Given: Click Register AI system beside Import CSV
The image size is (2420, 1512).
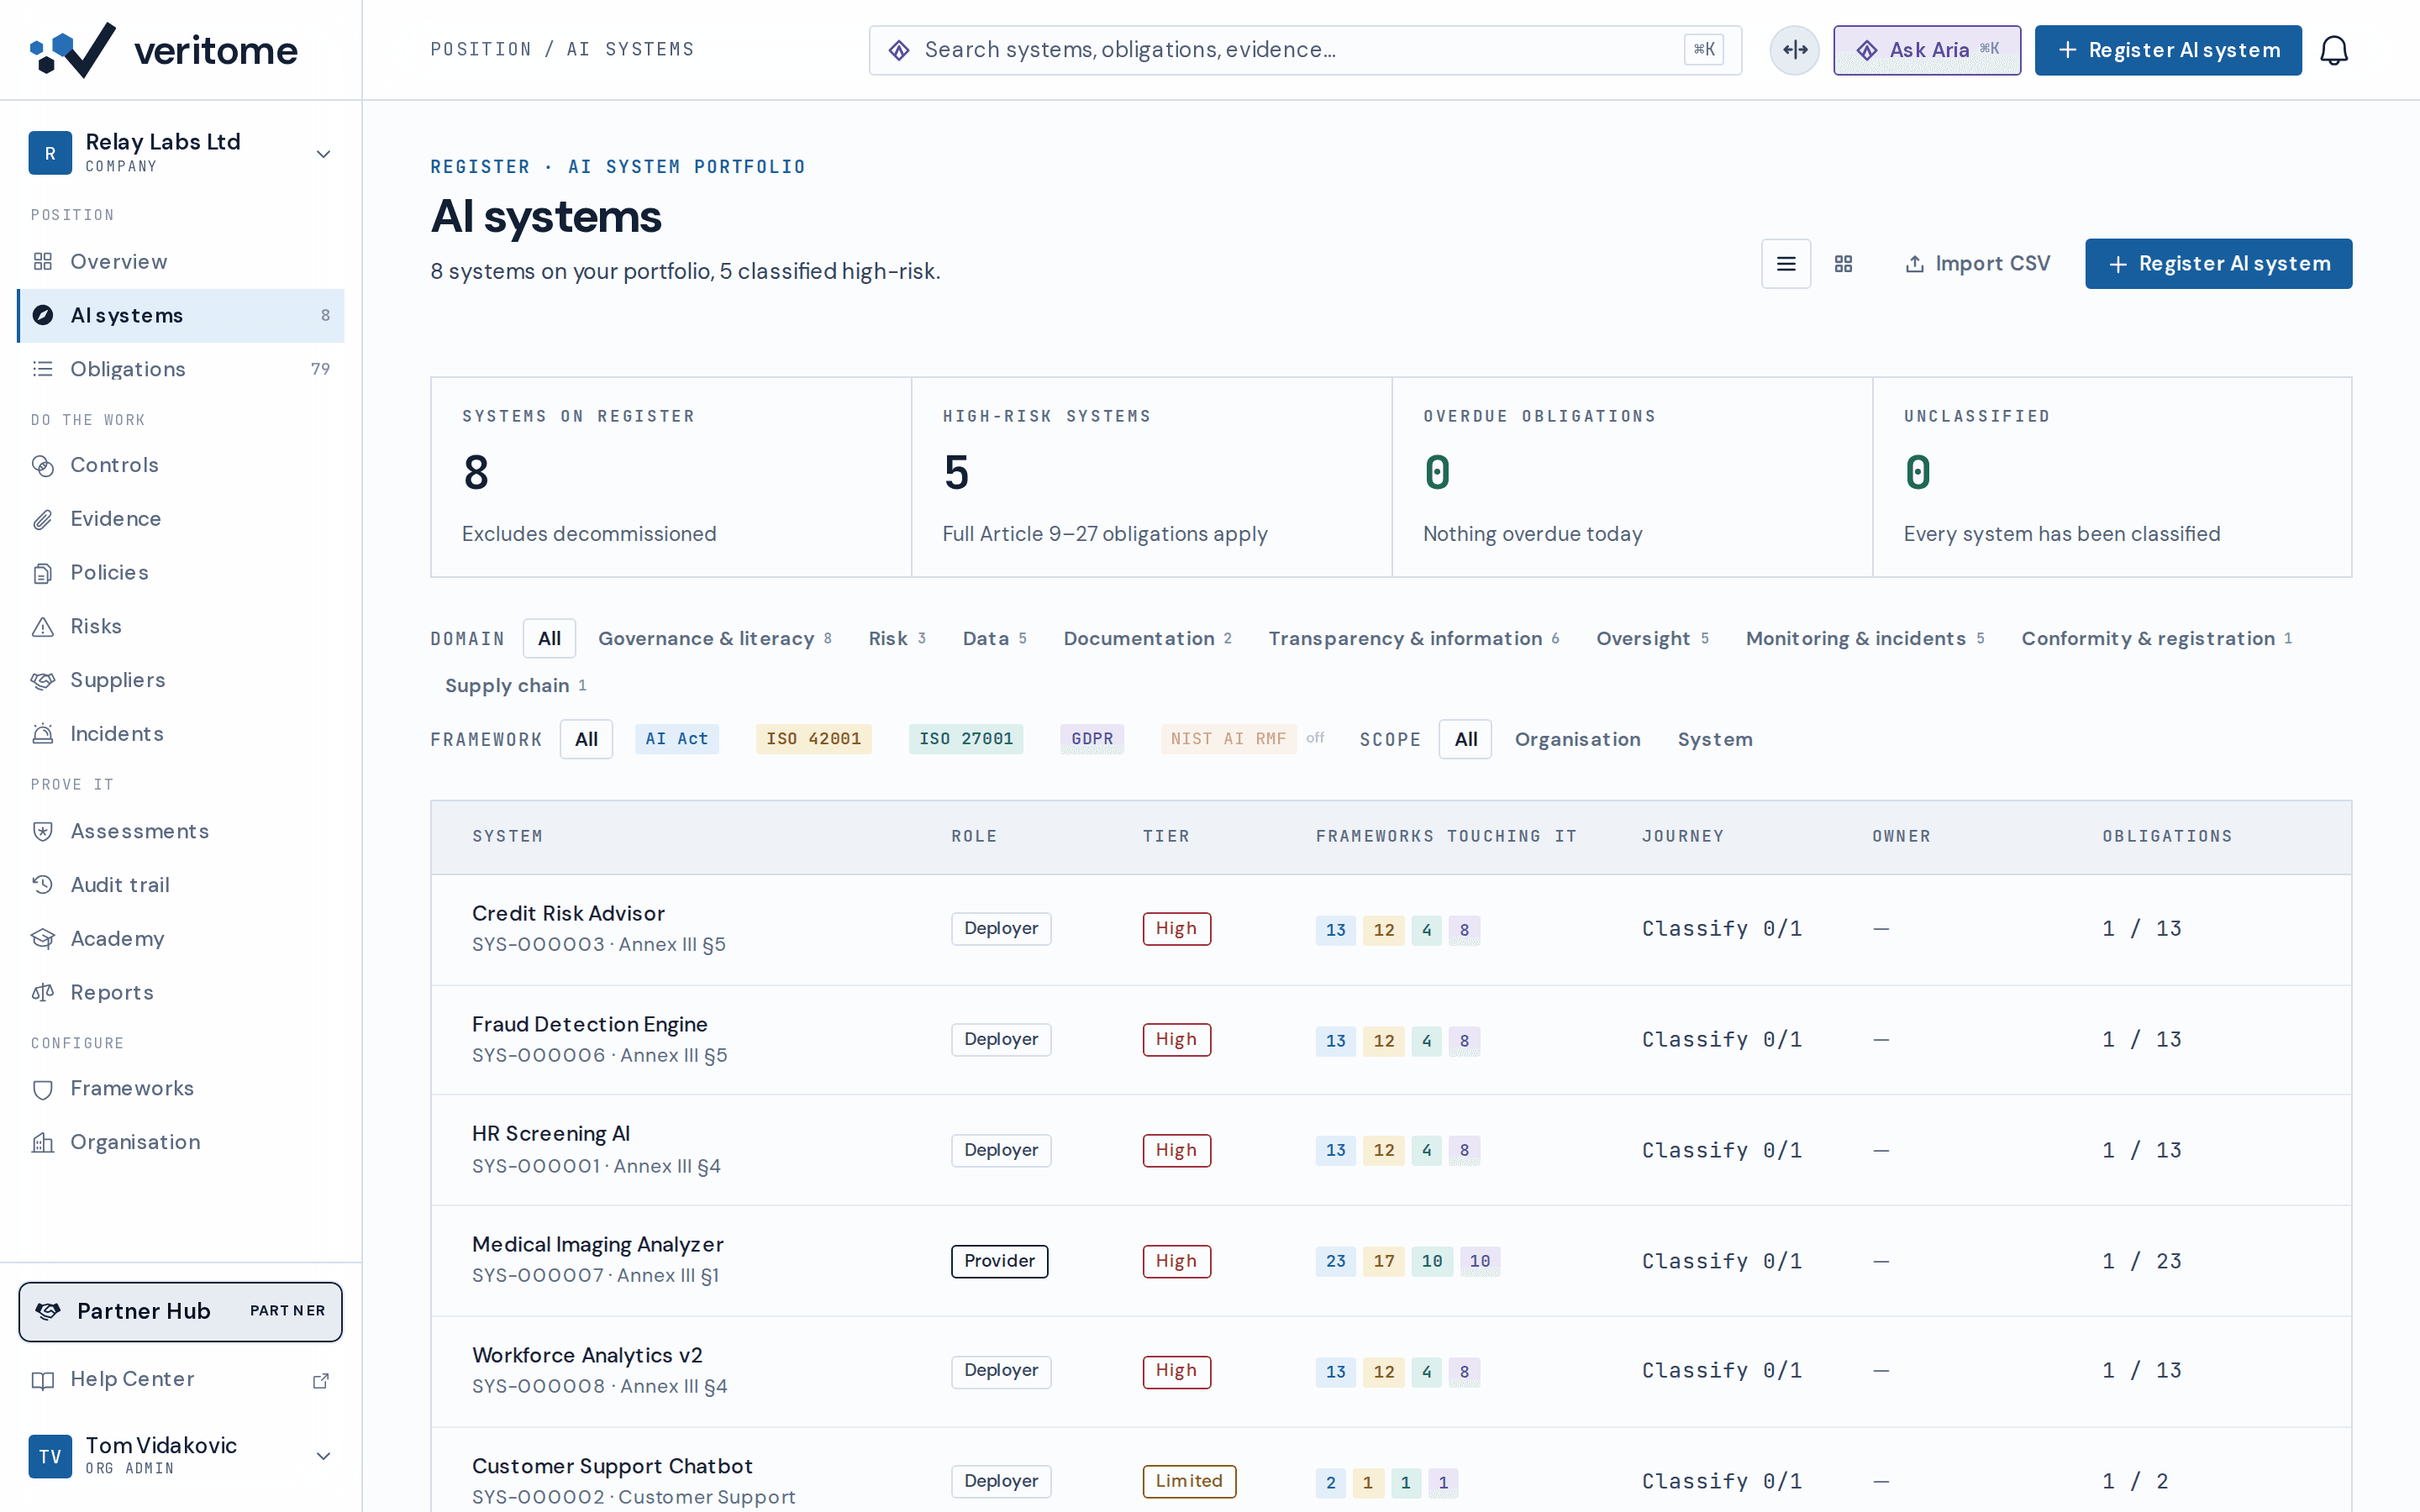Looking at the screenshot, I should coord(2218,264).
